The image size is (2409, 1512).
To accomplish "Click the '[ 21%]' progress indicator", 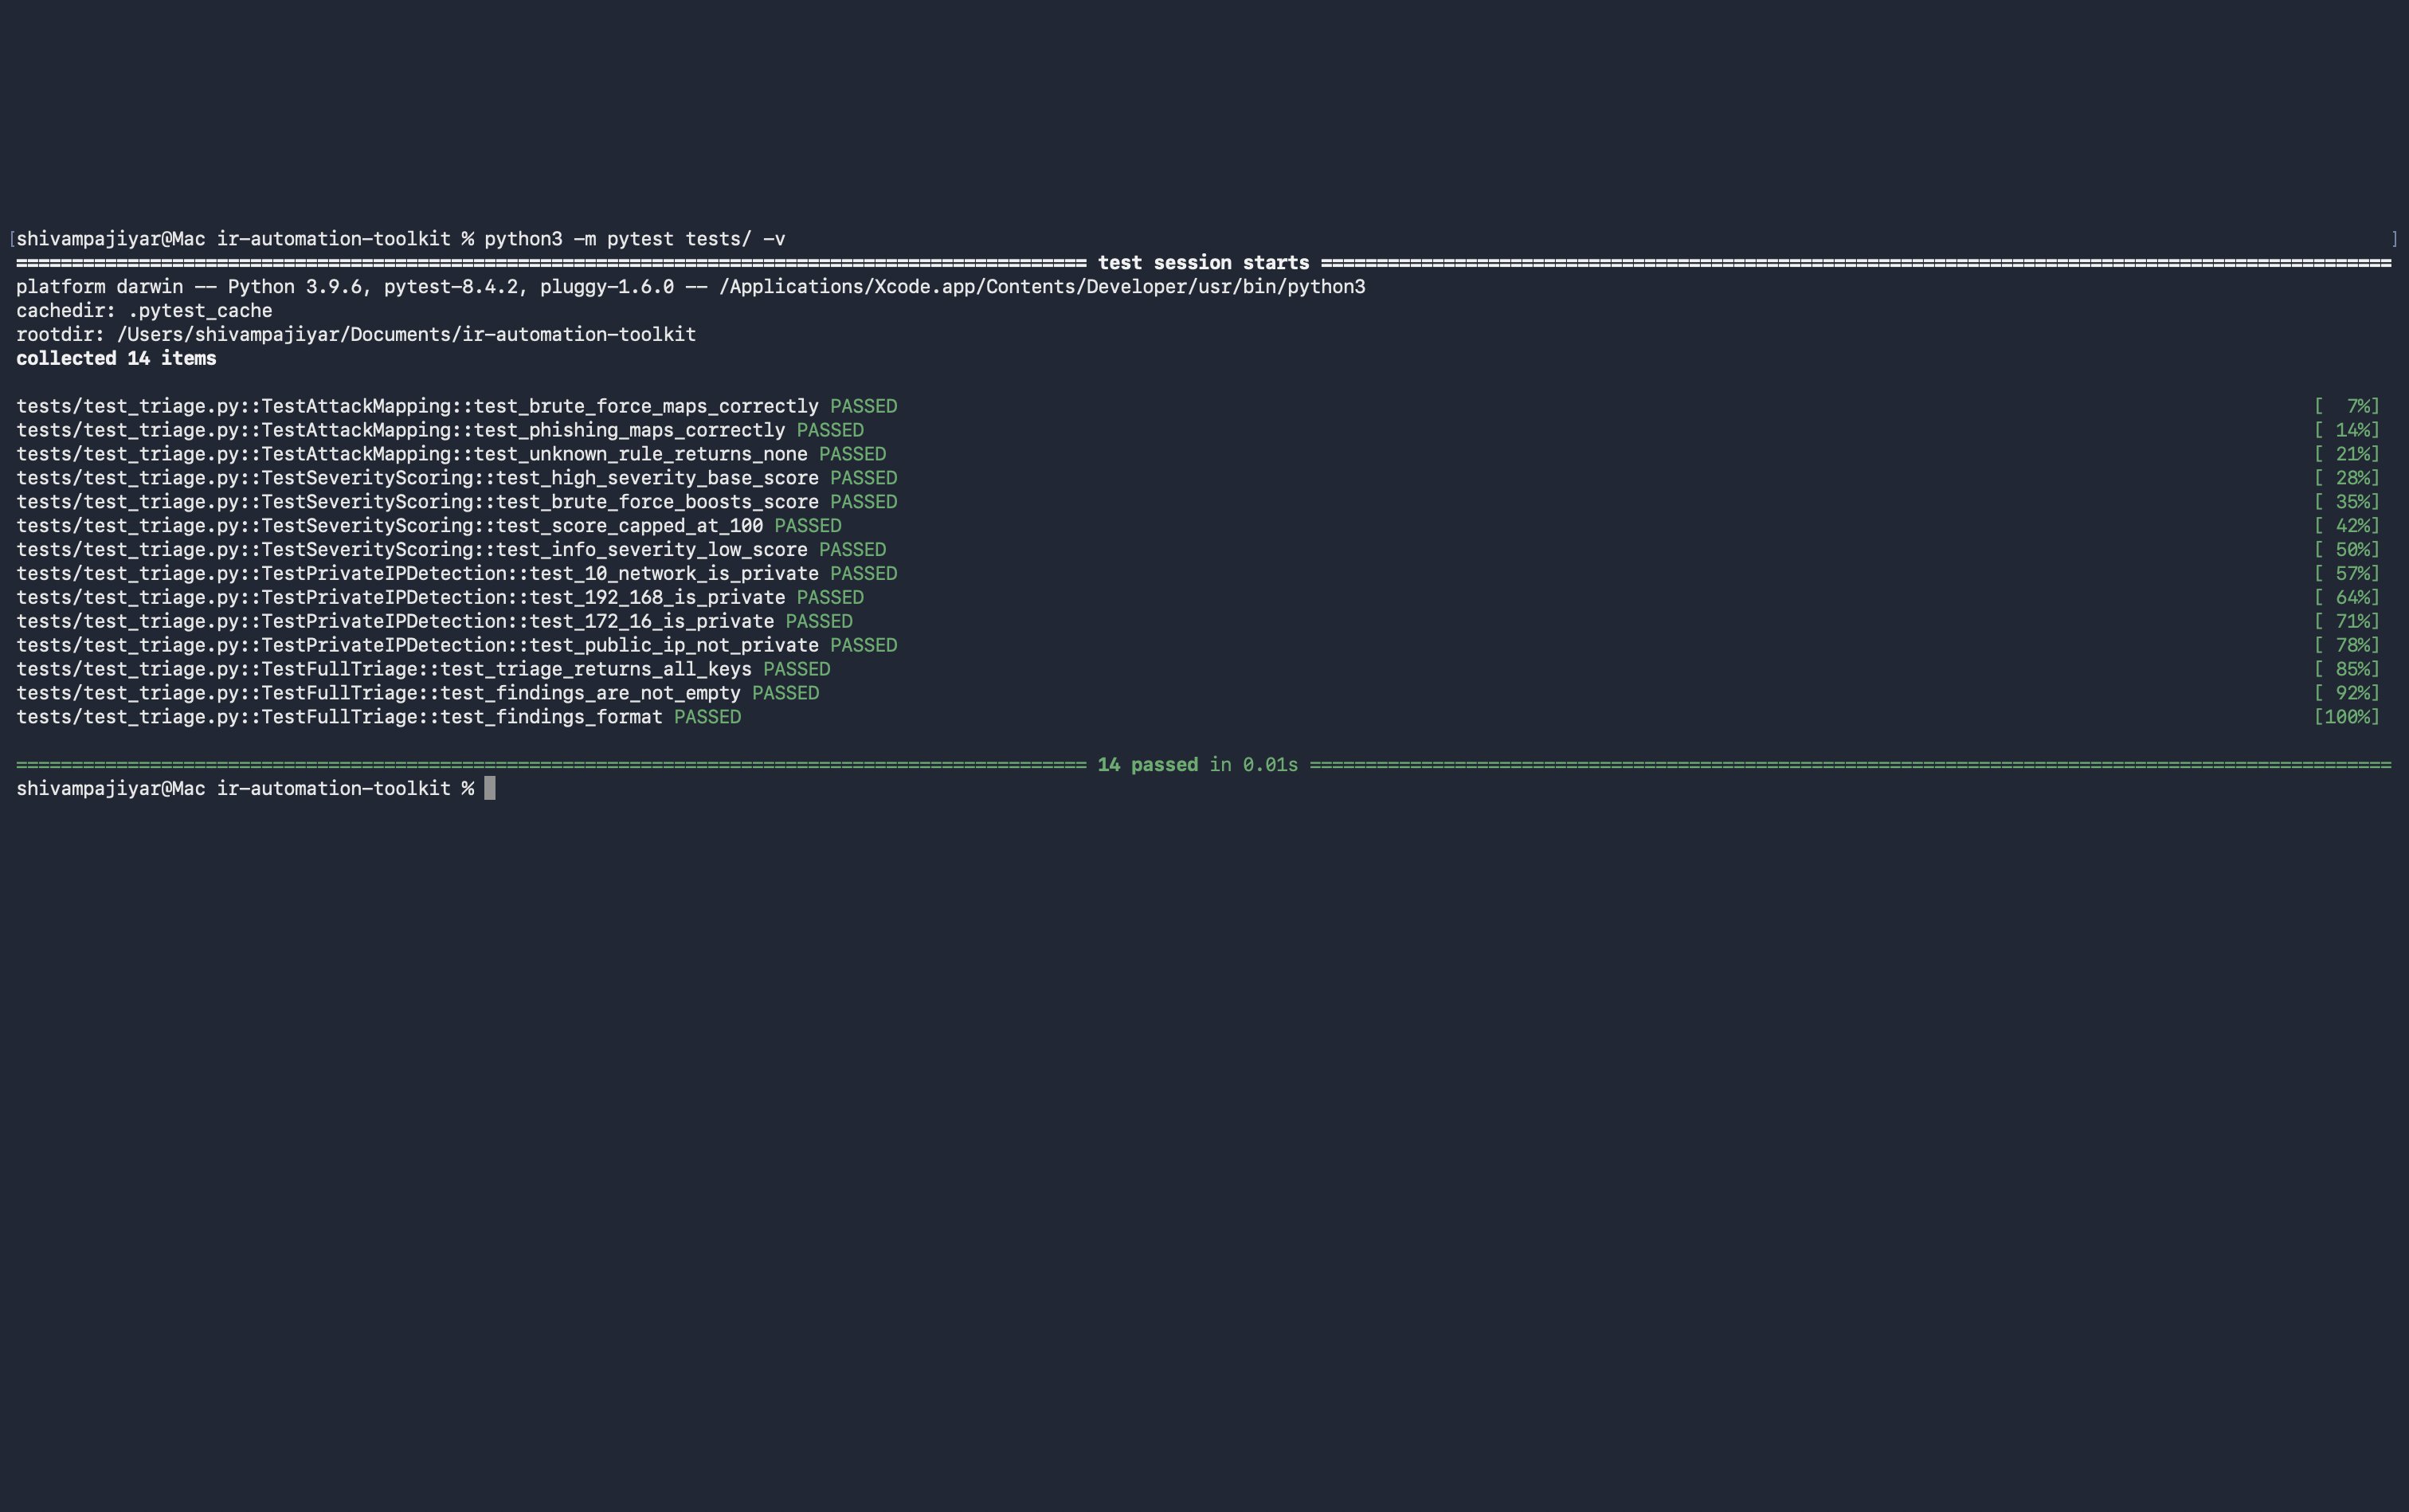I will [2347, 454].
